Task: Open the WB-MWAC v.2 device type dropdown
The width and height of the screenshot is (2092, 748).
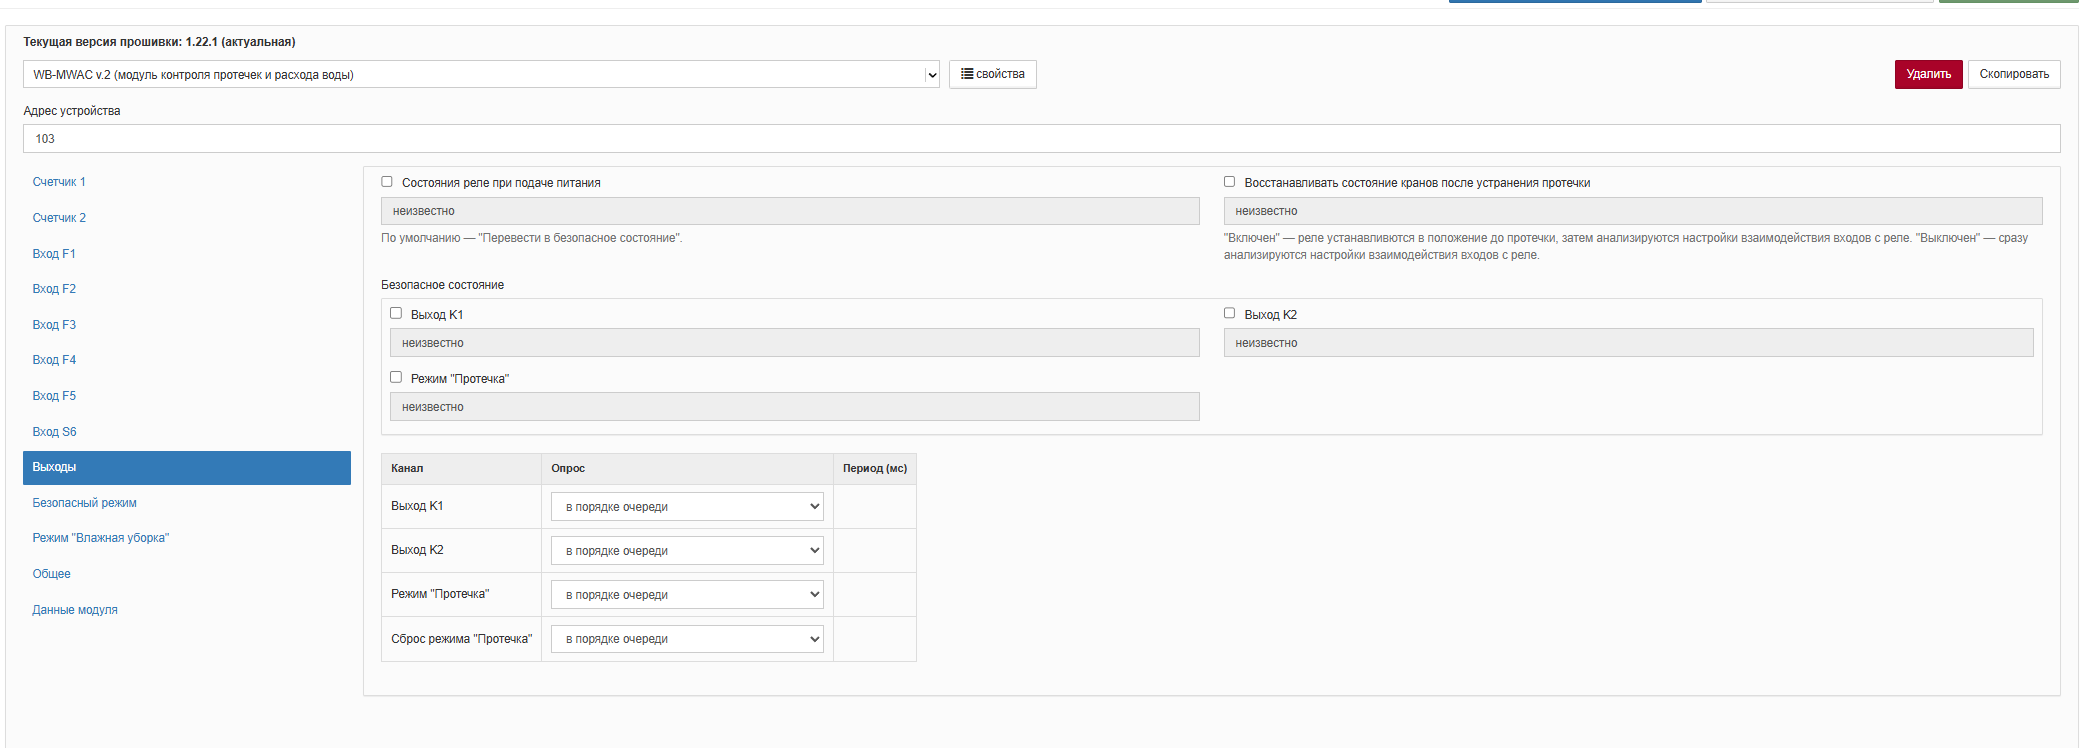Action: point(481,75)
